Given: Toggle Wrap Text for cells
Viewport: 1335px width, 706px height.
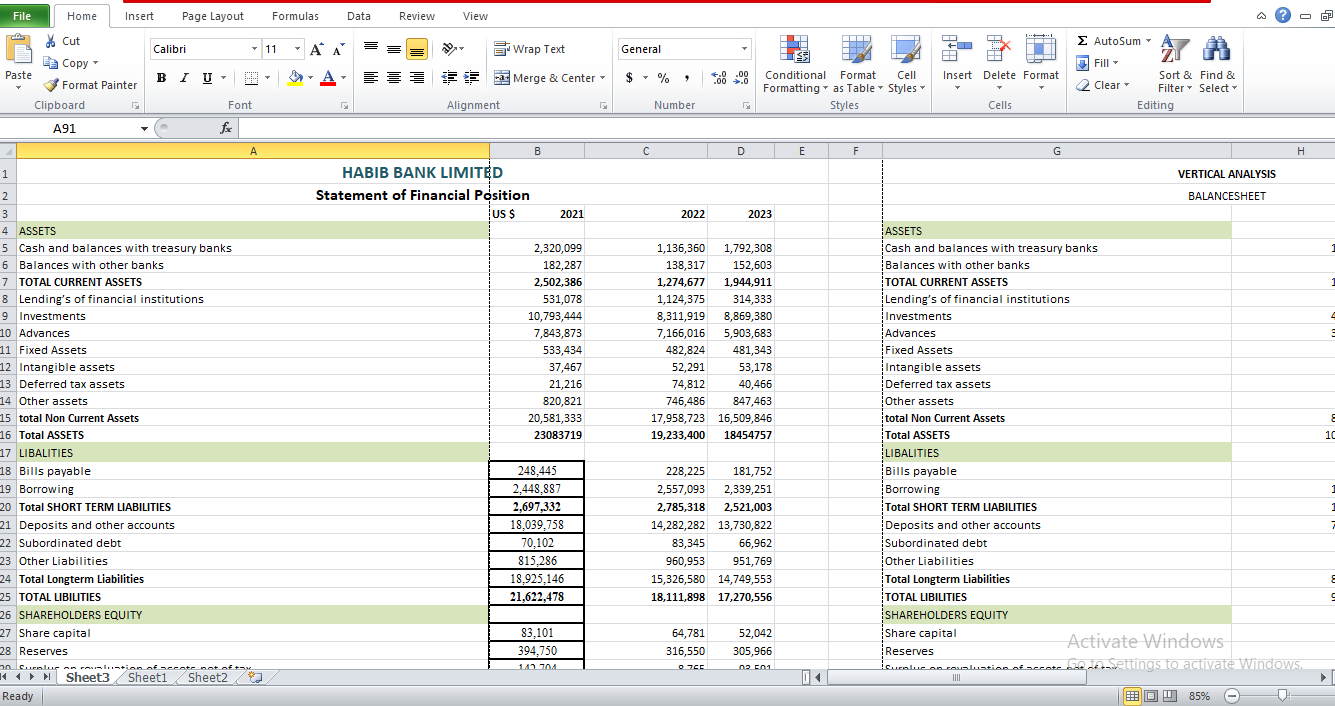Looking at the screenshot, I should (529, 49).
